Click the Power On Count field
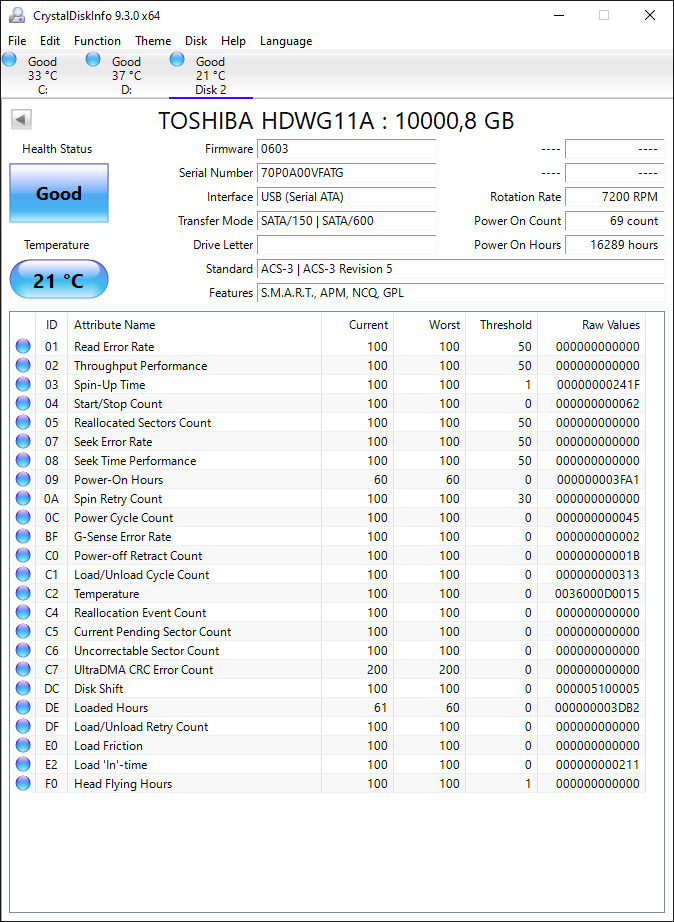674x922 pixels. point(615,221)
